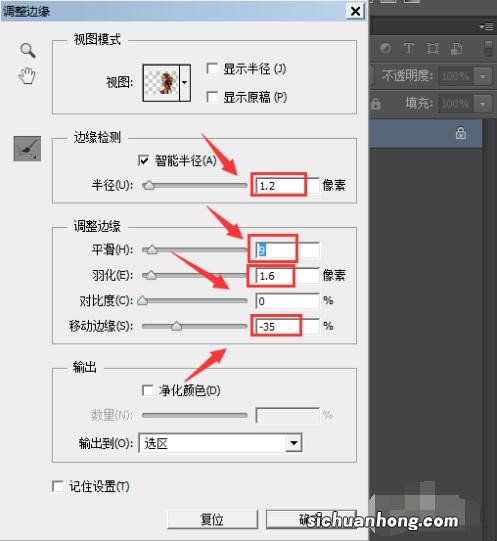The image size is (497, 541).
Task: Select the Refine Radius brush tool
Action: click(27, 149)
